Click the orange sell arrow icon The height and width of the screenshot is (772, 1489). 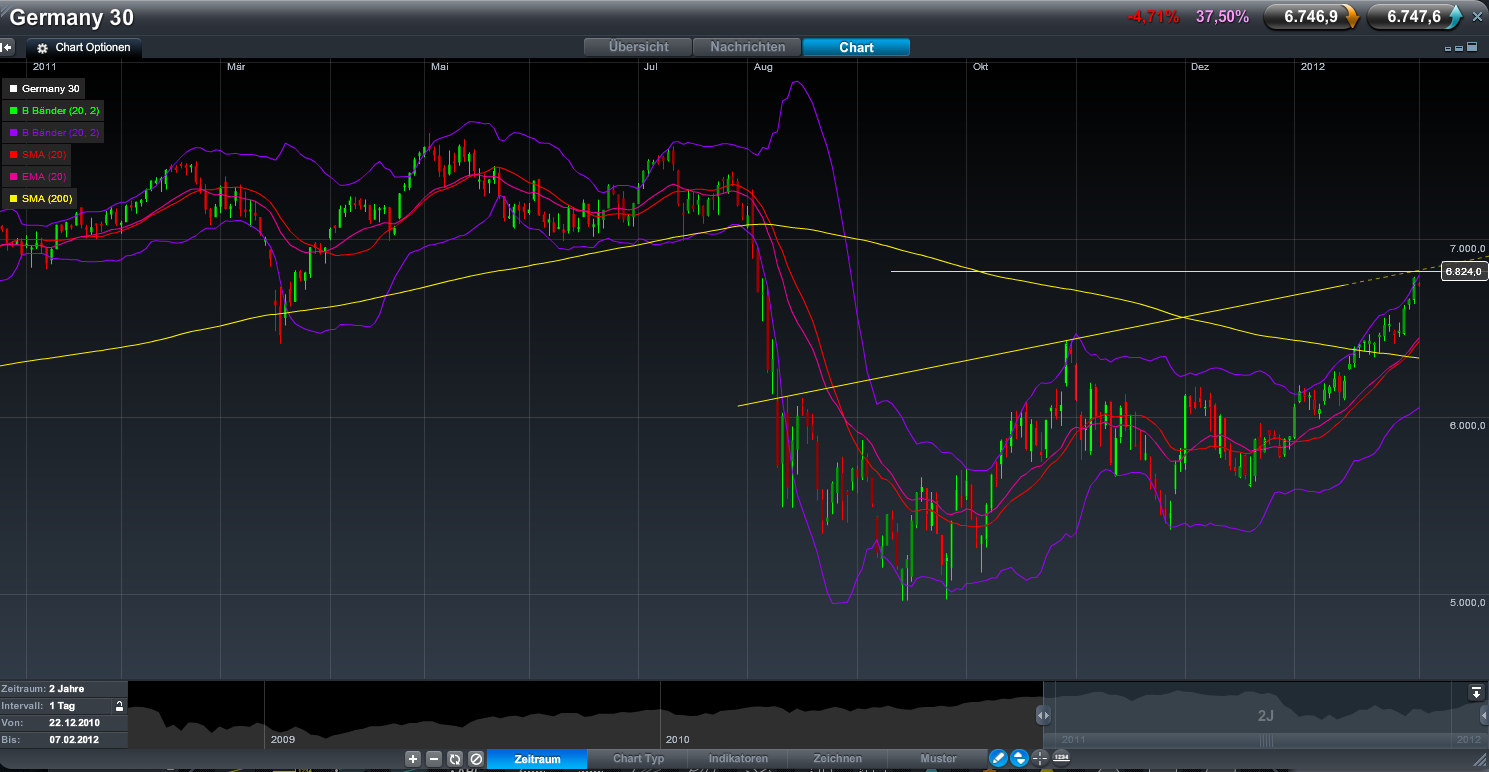1352,16
